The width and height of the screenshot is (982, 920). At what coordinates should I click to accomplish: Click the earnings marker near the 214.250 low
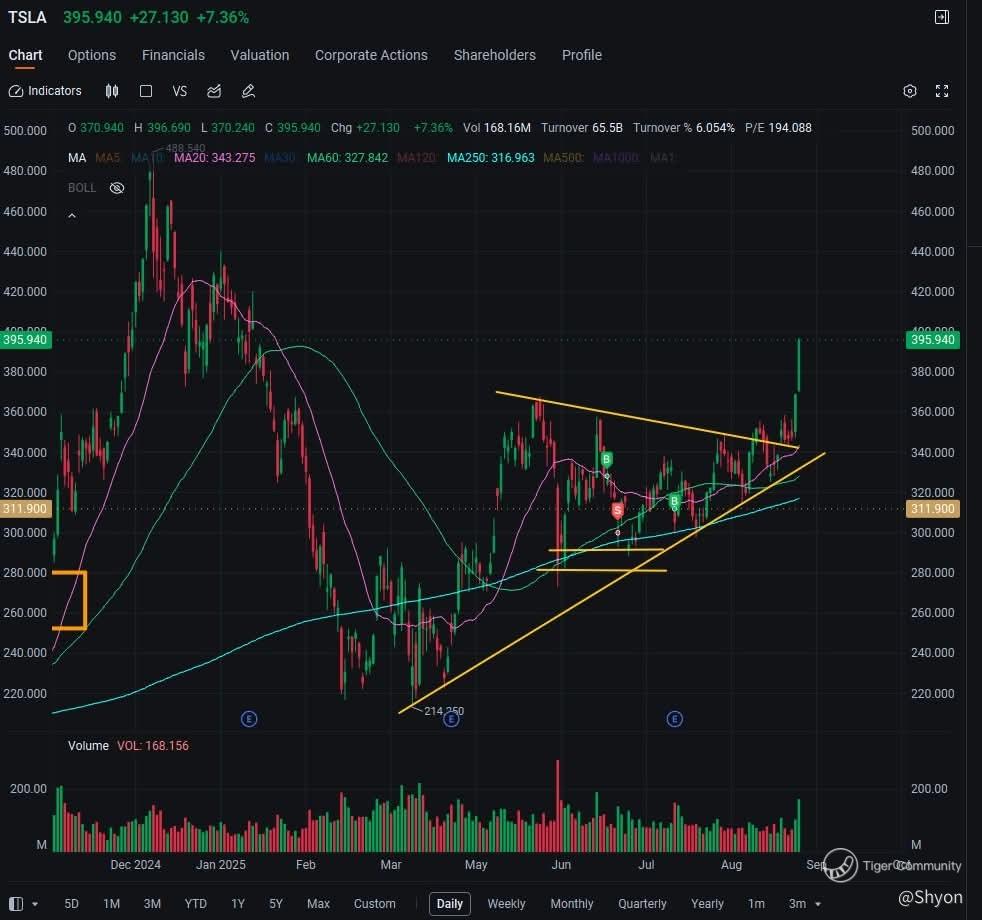click(x=451, y=720)
